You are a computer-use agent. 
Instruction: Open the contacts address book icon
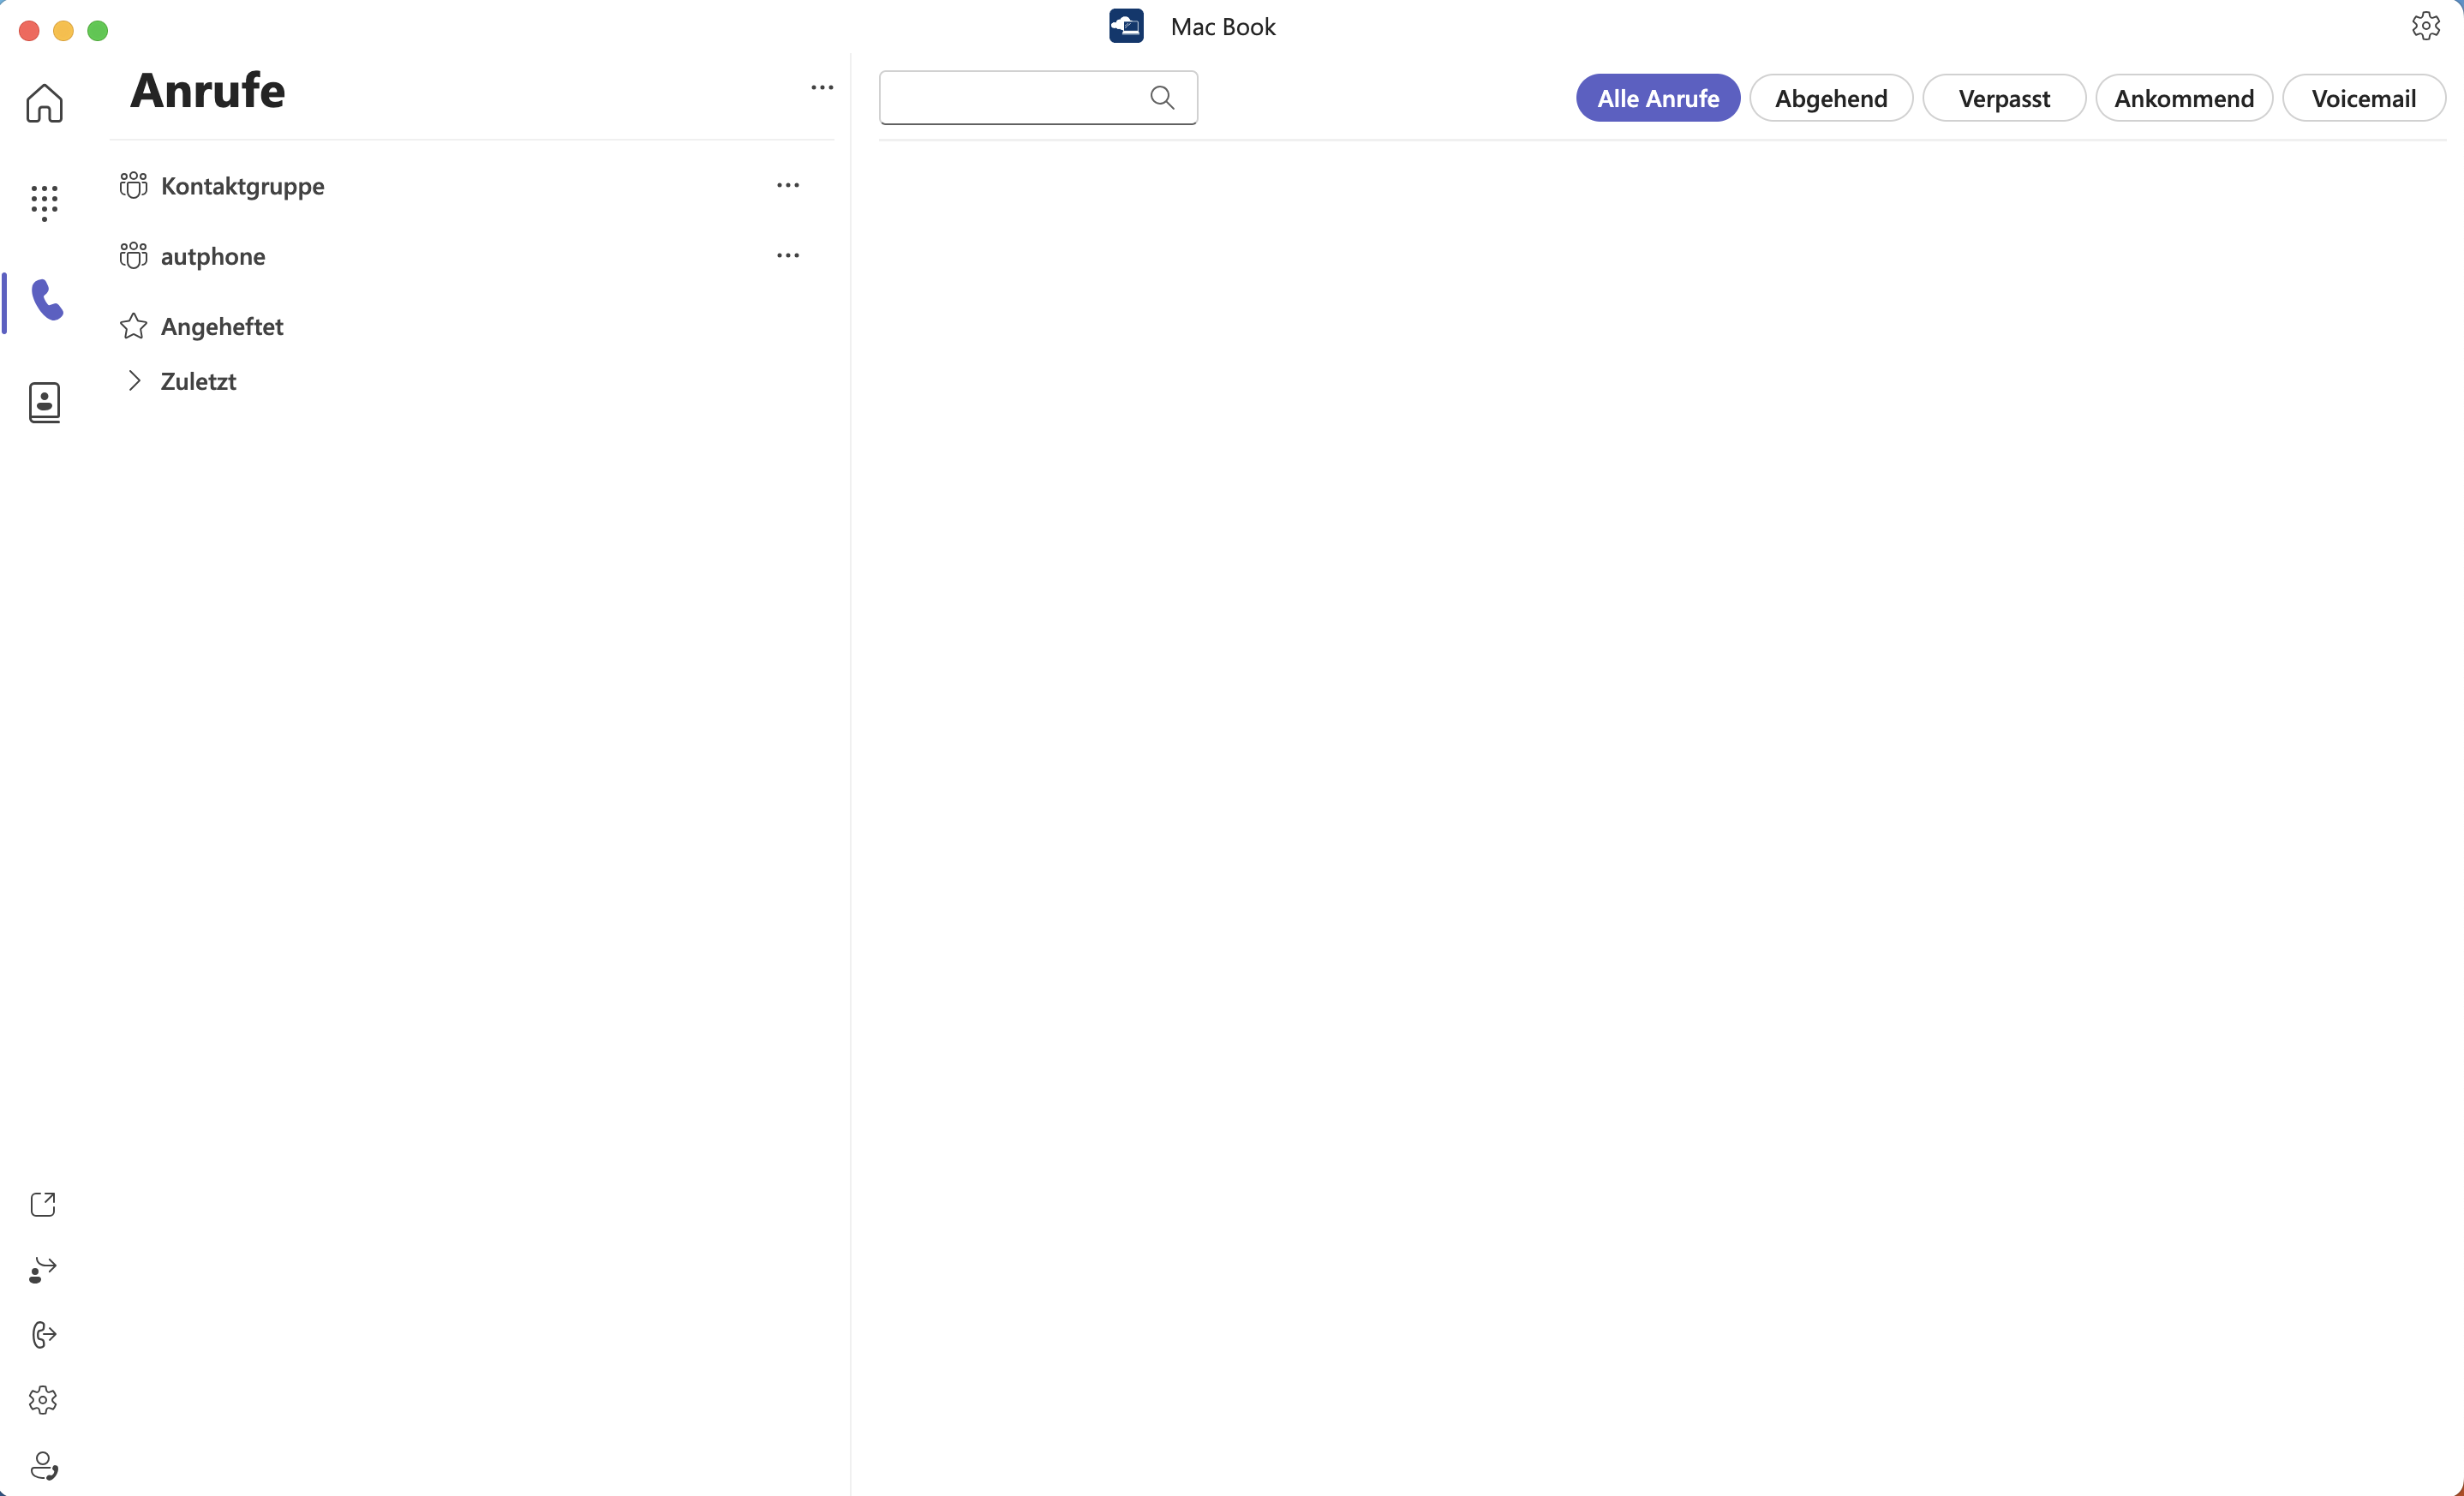point(44,402)
